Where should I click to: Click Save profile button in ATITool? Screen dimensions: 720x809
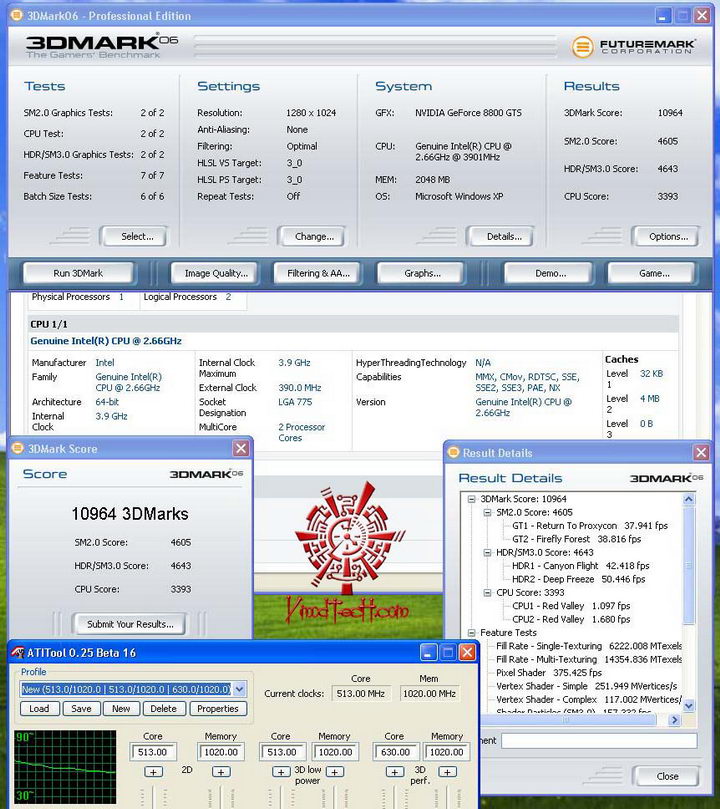(81, 708)
